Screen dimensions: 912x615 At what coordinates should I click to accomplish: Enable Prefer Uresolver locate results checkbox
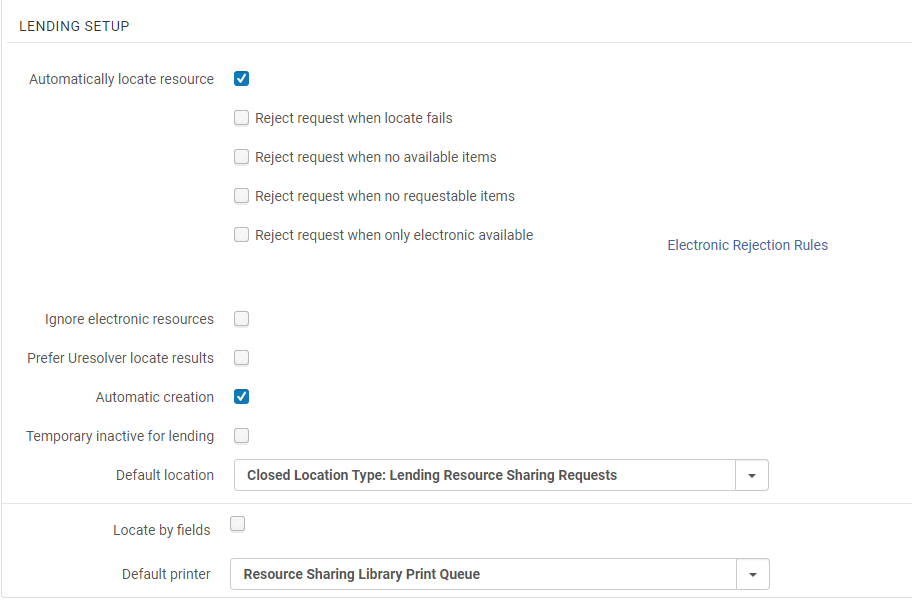tap(241, 358)
